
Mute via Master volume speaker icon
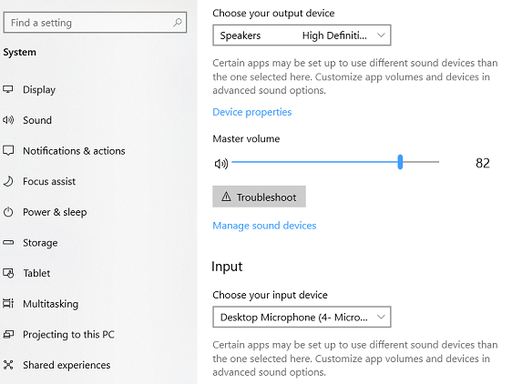221,163
